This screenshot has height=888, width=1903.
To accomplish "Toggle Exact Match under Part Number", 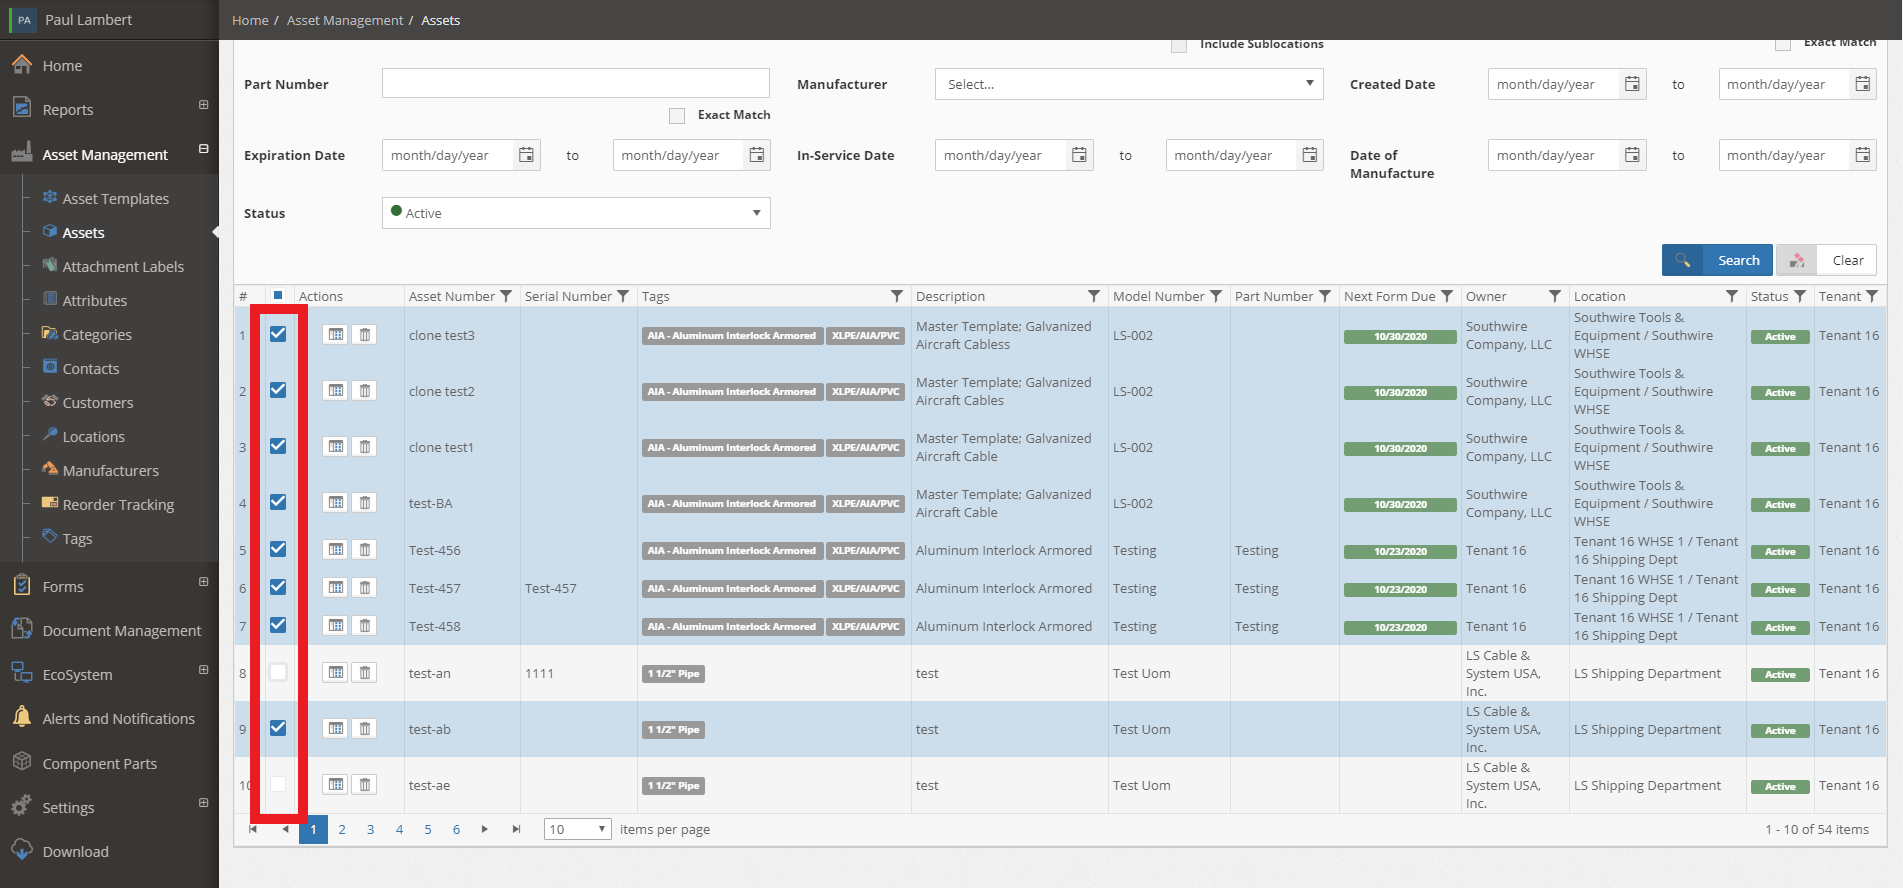I will 677,115.
